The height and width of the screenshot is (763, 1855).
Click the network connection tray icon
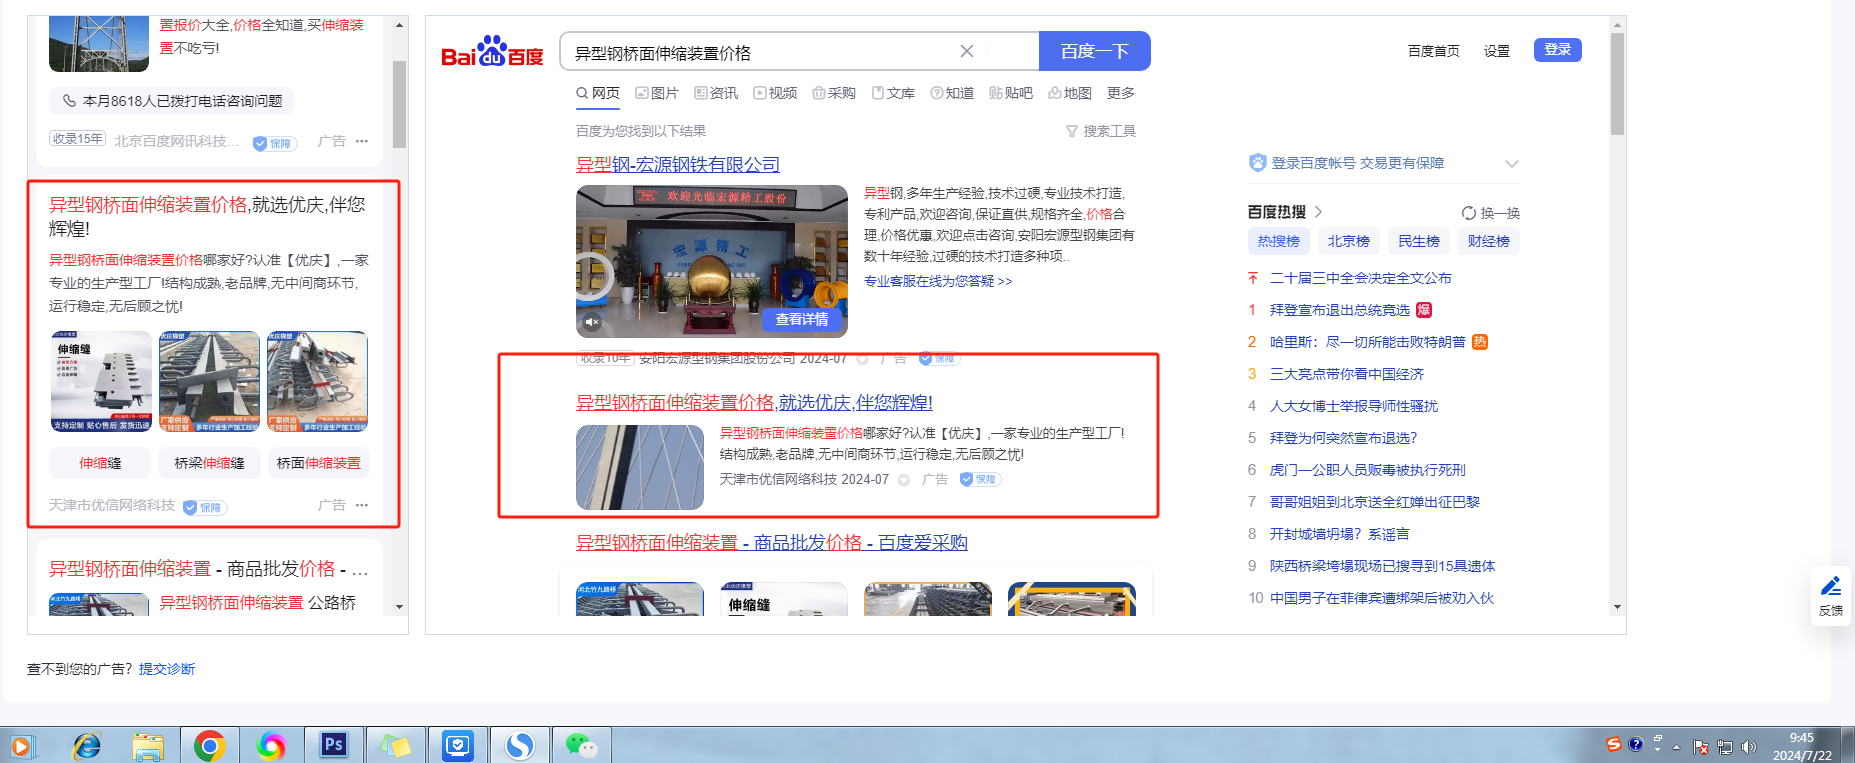click(x=1725, y=747)
